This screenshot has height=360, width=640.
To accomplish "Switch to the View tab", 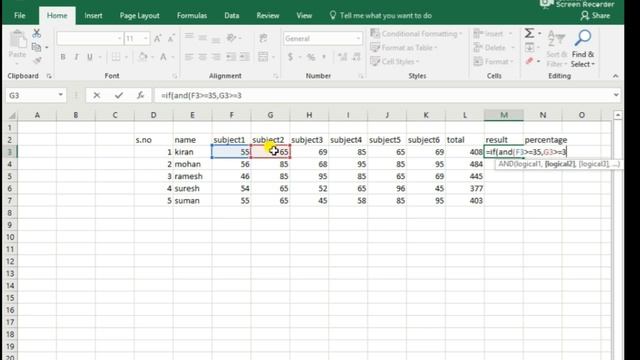I will point(304,16).
